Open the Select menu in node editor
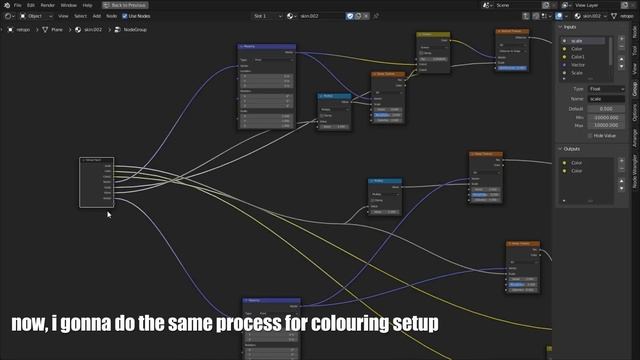This screenshot has height=360, width=640. click(80, 16)
